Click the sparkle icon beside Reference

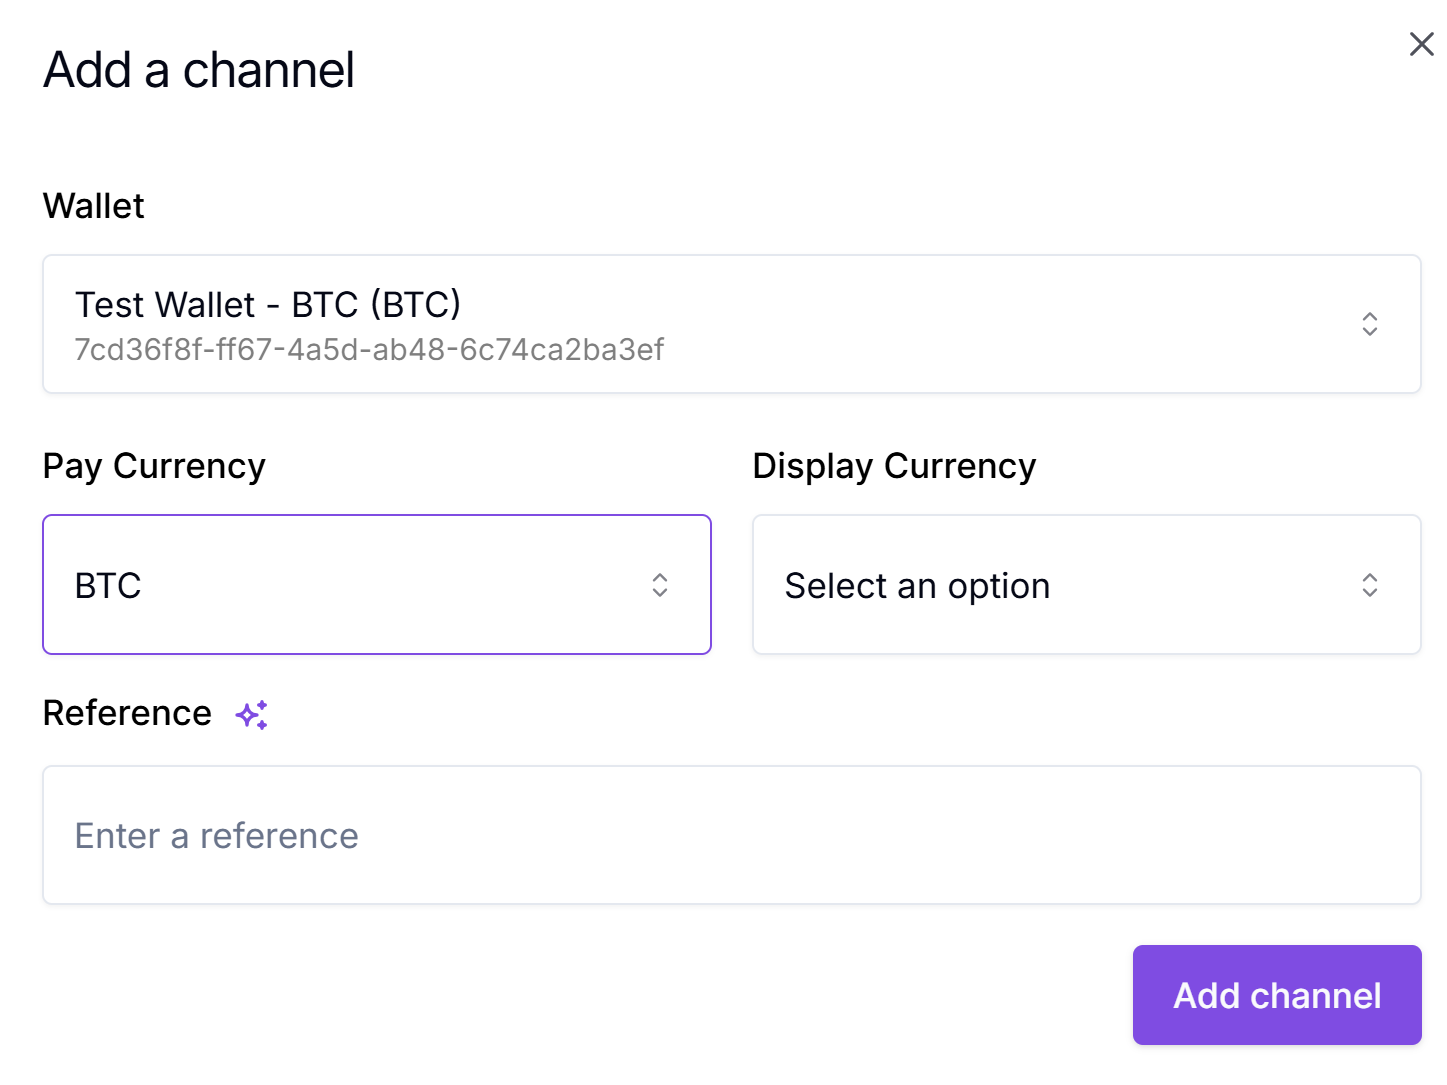(252, 714)
